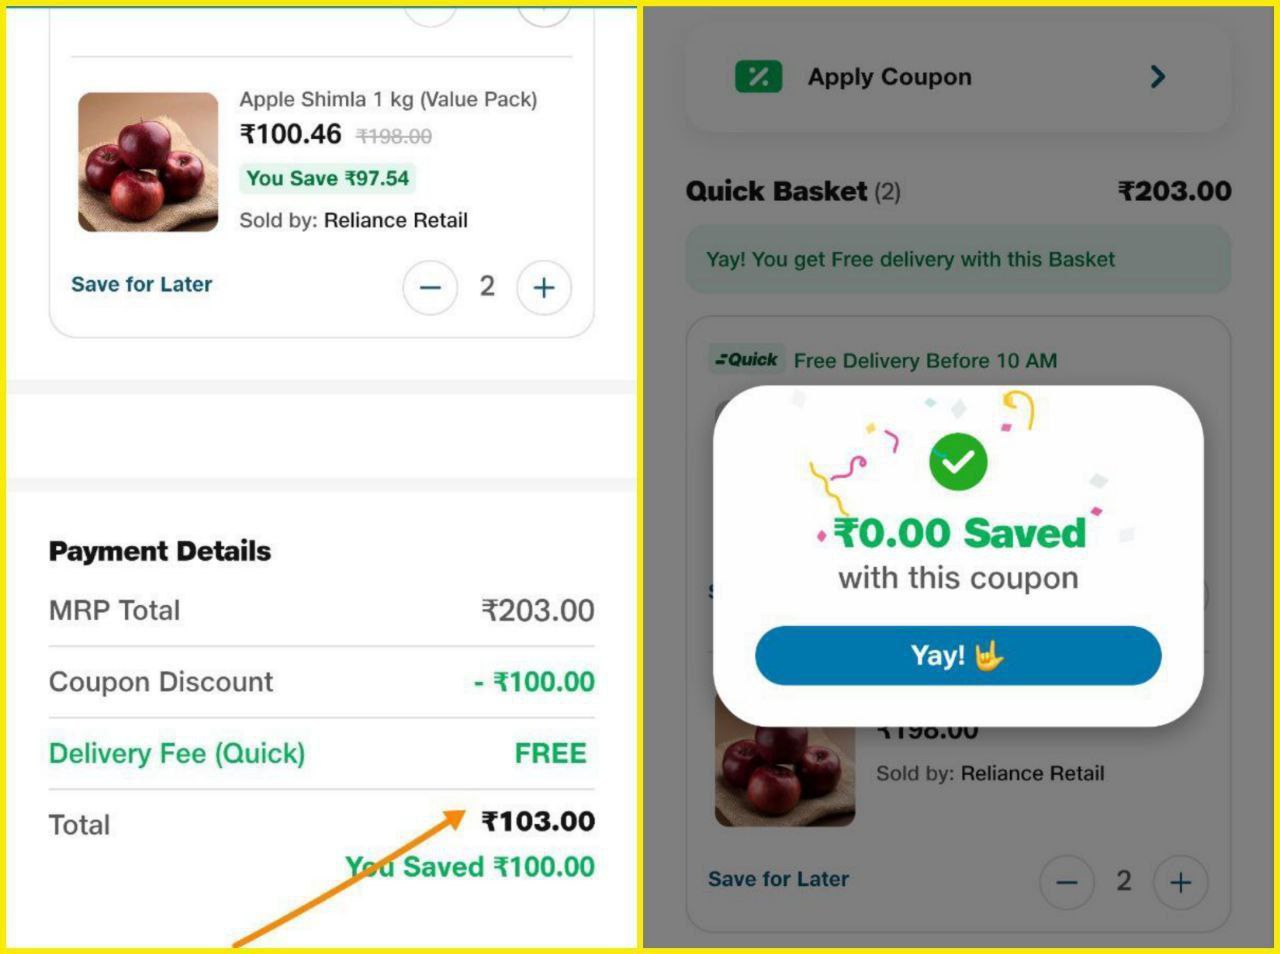Viewport: 1280px width, 954px height.
Task: Tap the green coupon percent icon
Action: pyautogui.click(x=758, y=77)
